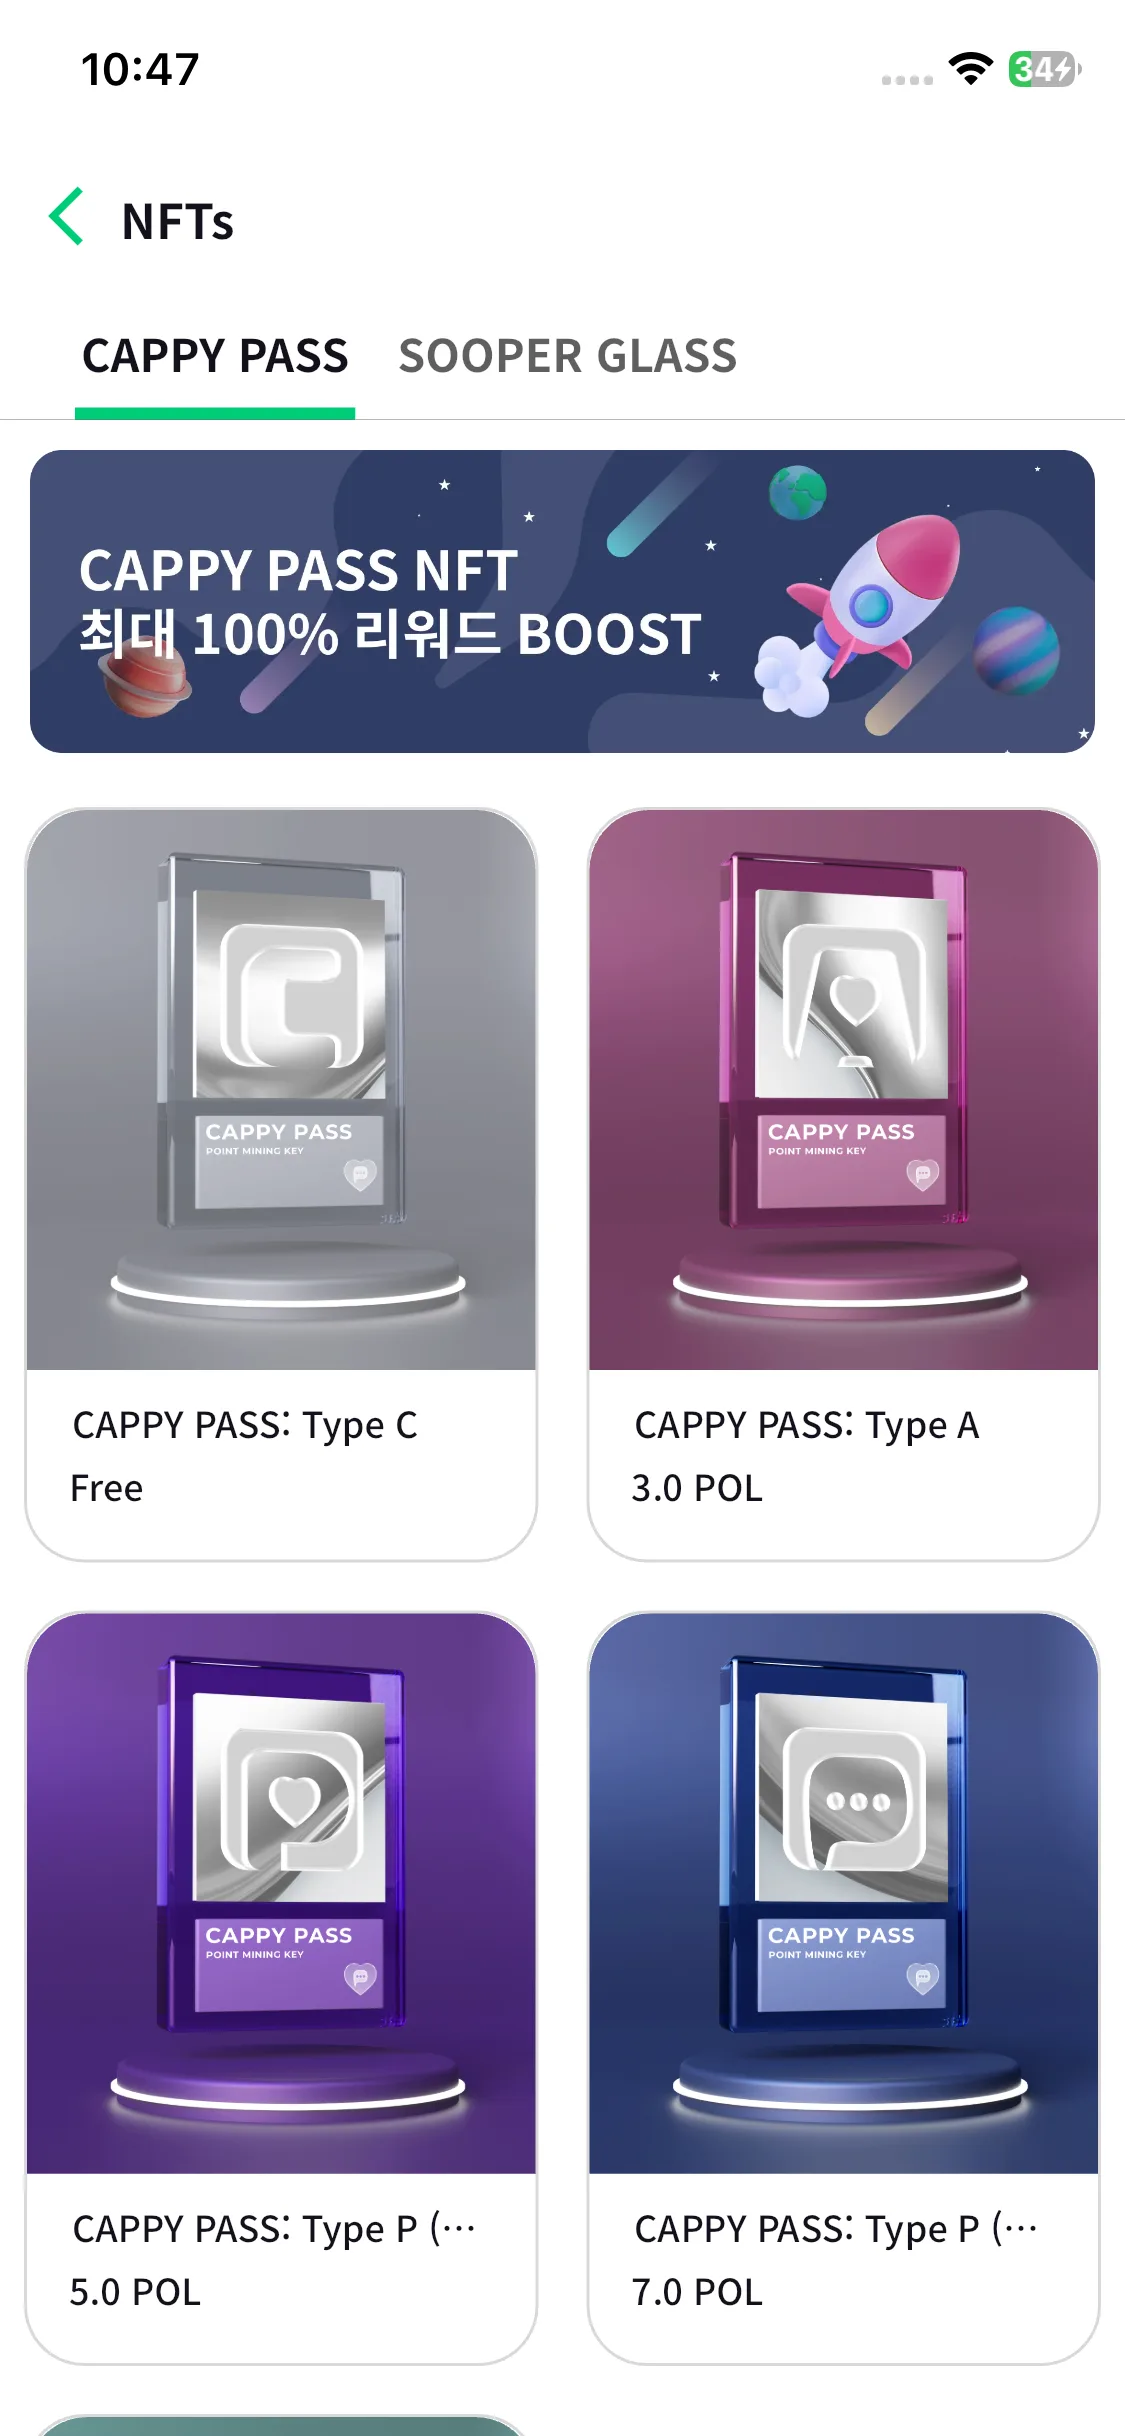Select the CAPPY PASS: Type C title
The width and height of the screenshot is (1125, 2436).
245,1425
